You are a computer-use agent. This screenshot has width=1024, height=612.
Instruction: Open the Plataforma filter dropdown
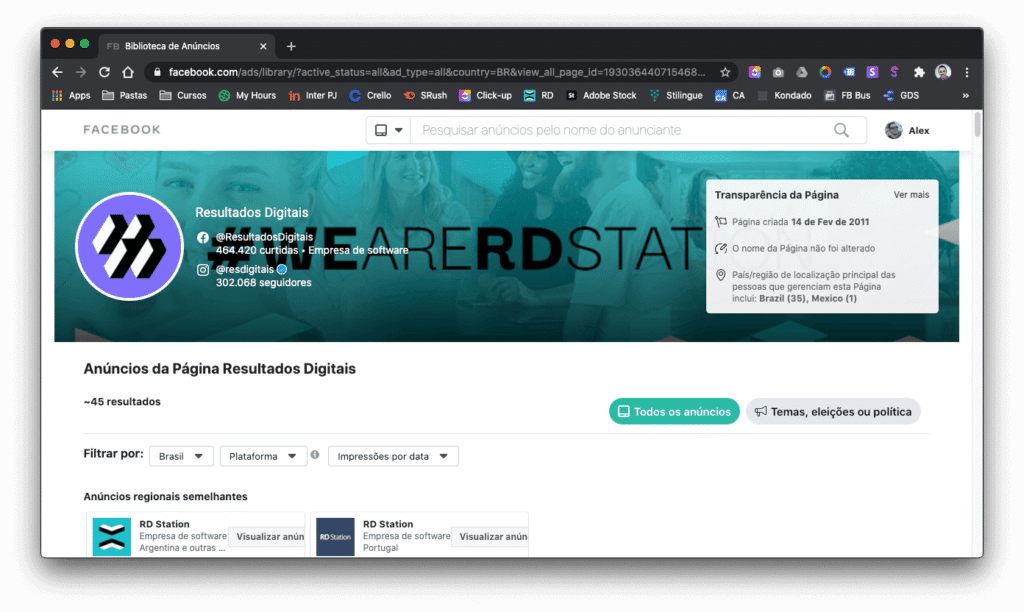(263, 456)
